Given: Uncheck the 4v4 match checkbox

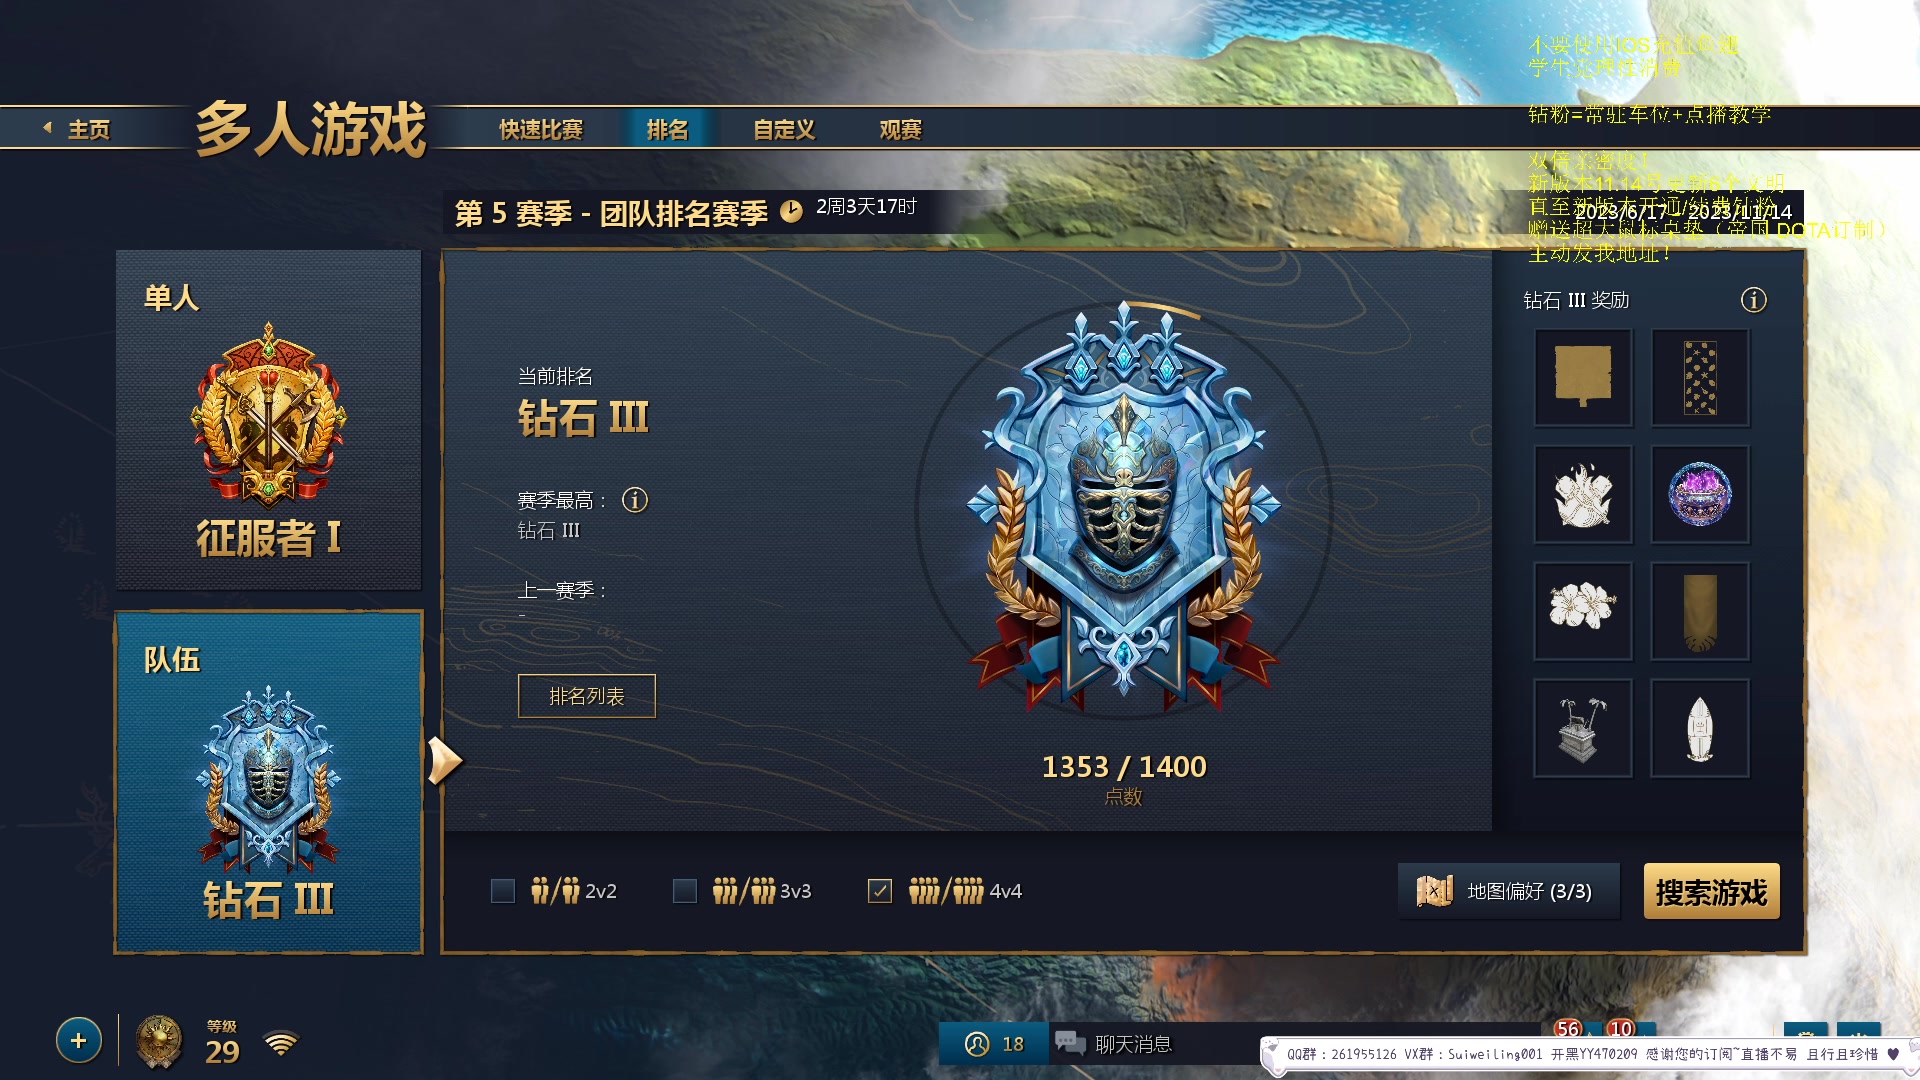Looking at the screenshot, I should (880, 891).
